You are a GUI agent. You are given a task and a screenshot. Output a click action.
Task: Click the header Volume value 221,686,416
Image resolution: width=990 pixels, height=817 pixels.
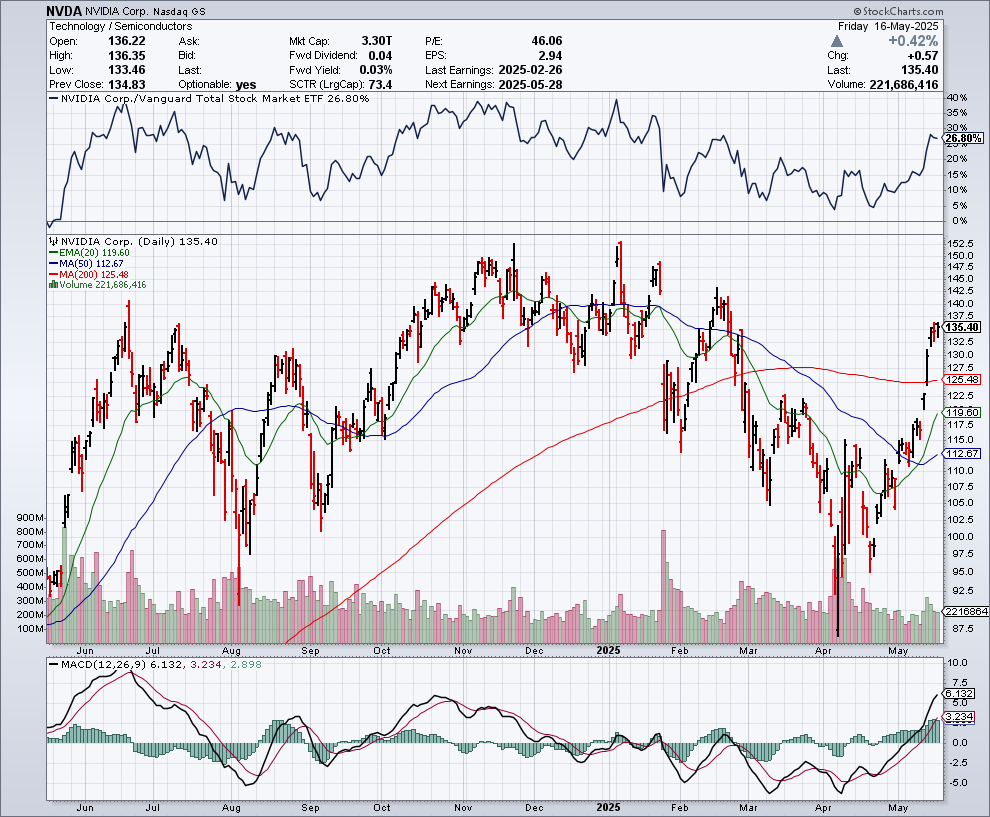[904, 85]
